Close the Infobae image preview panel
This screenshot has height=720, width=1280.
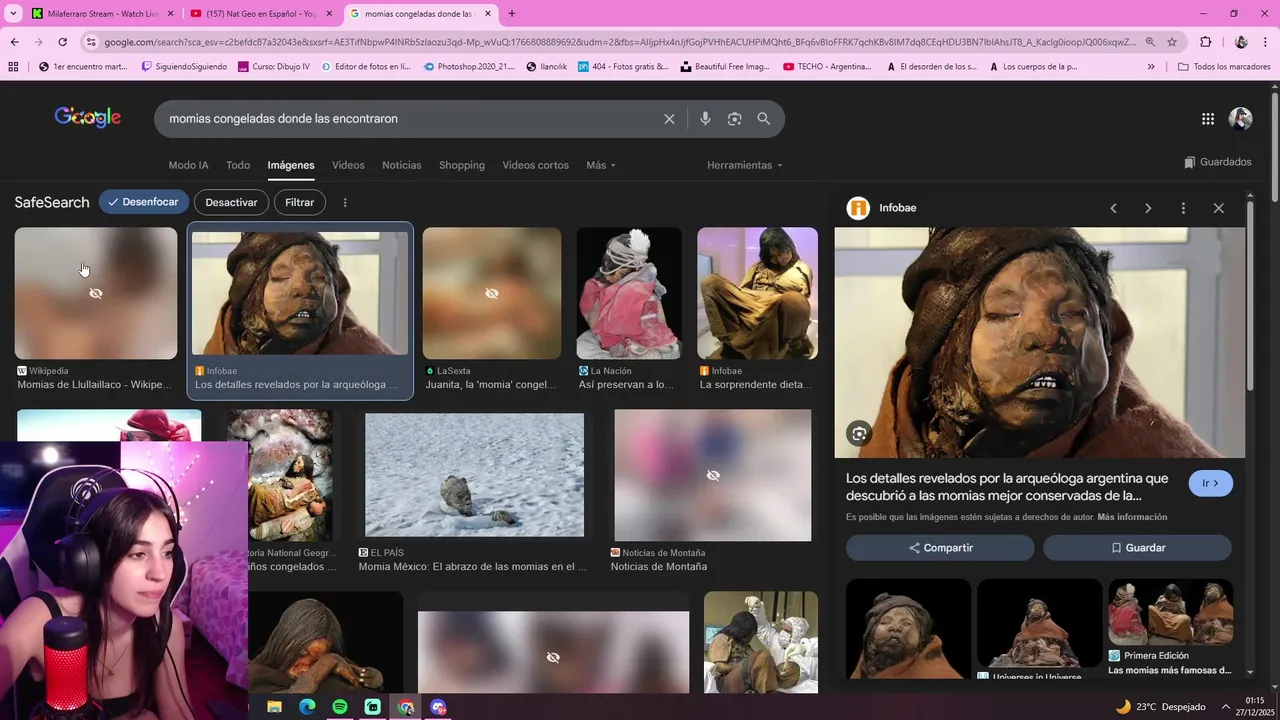[1218, 208]
